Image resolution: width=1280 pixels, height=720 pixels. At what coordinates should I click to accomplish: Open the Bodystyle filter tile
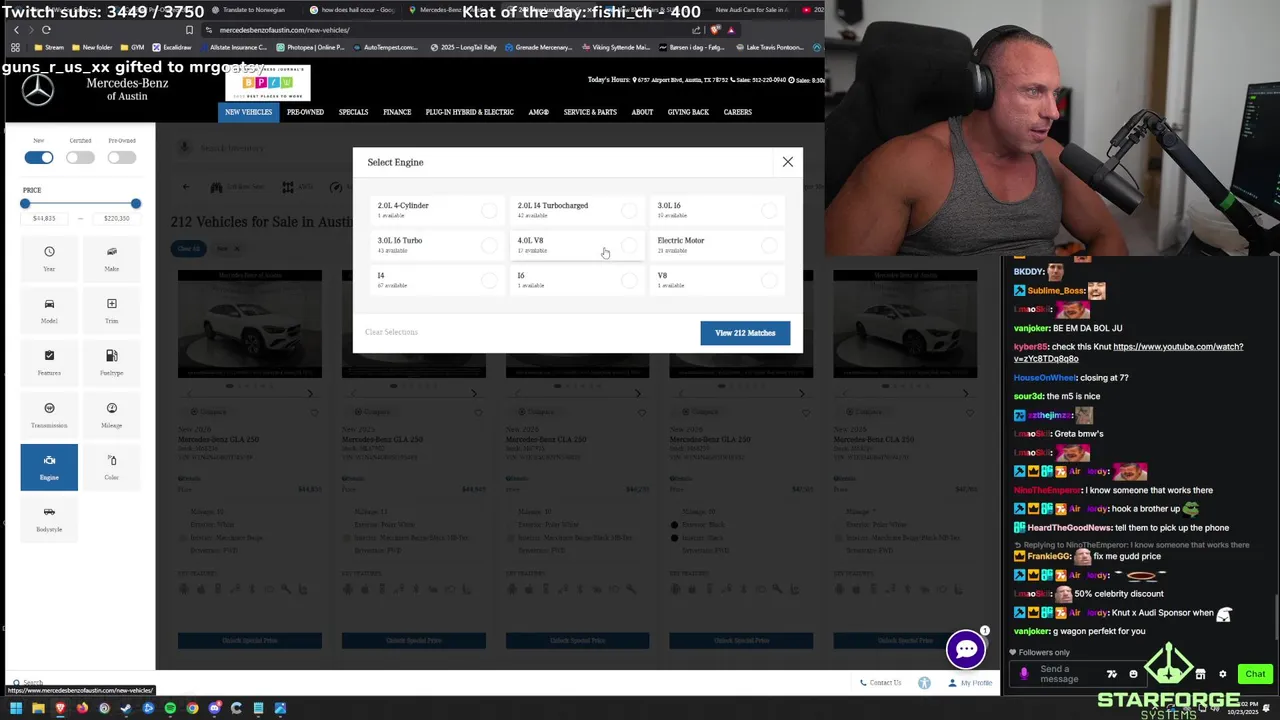pos(49,519)
